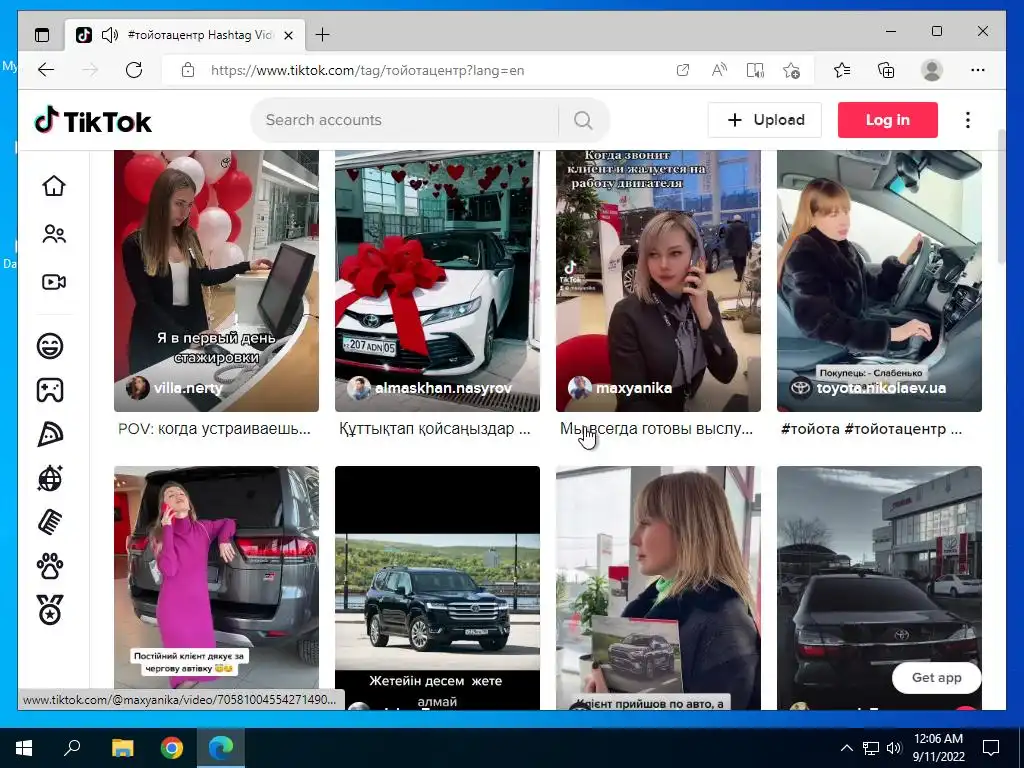Launch Google Chrome from taskbar
The image size is (1024, 768).
[x=172, y=748]
